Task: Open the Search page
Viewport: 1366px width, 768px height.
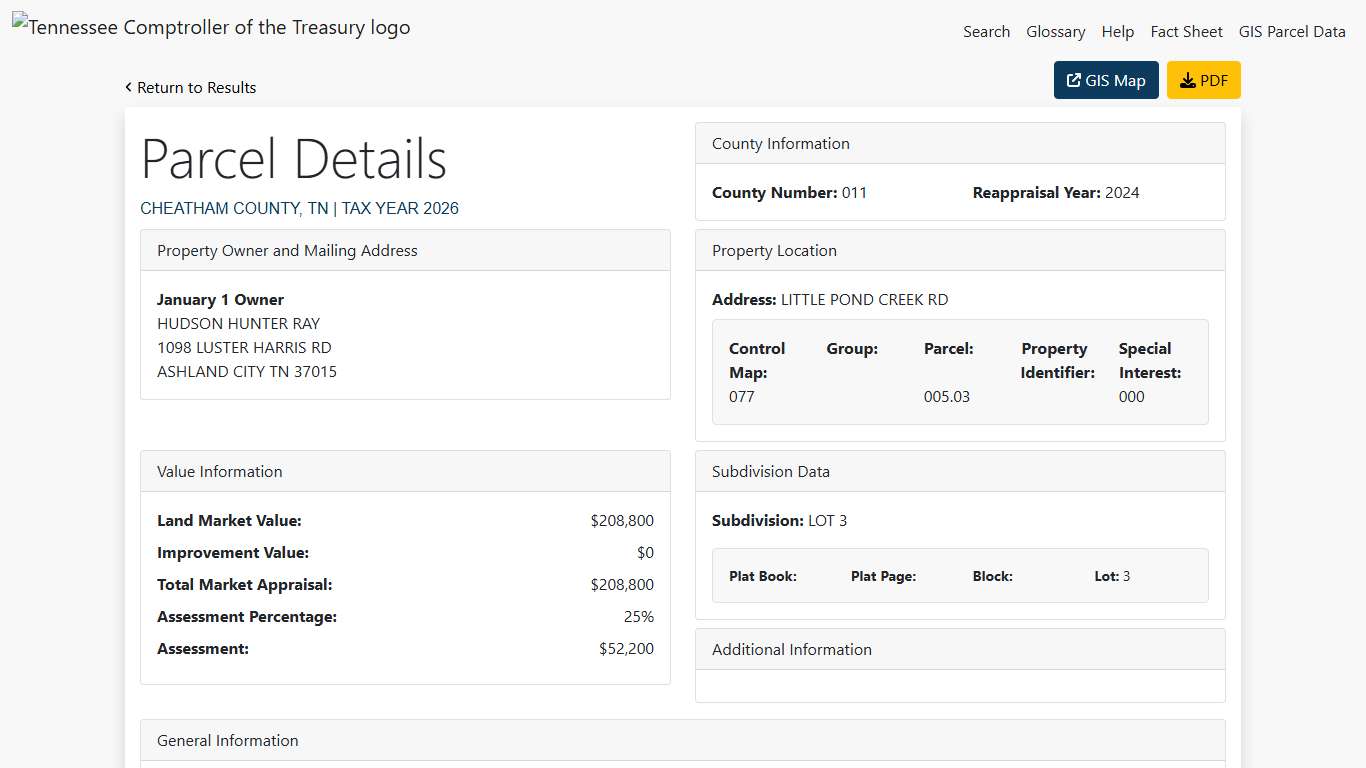Action: [986, 31]
